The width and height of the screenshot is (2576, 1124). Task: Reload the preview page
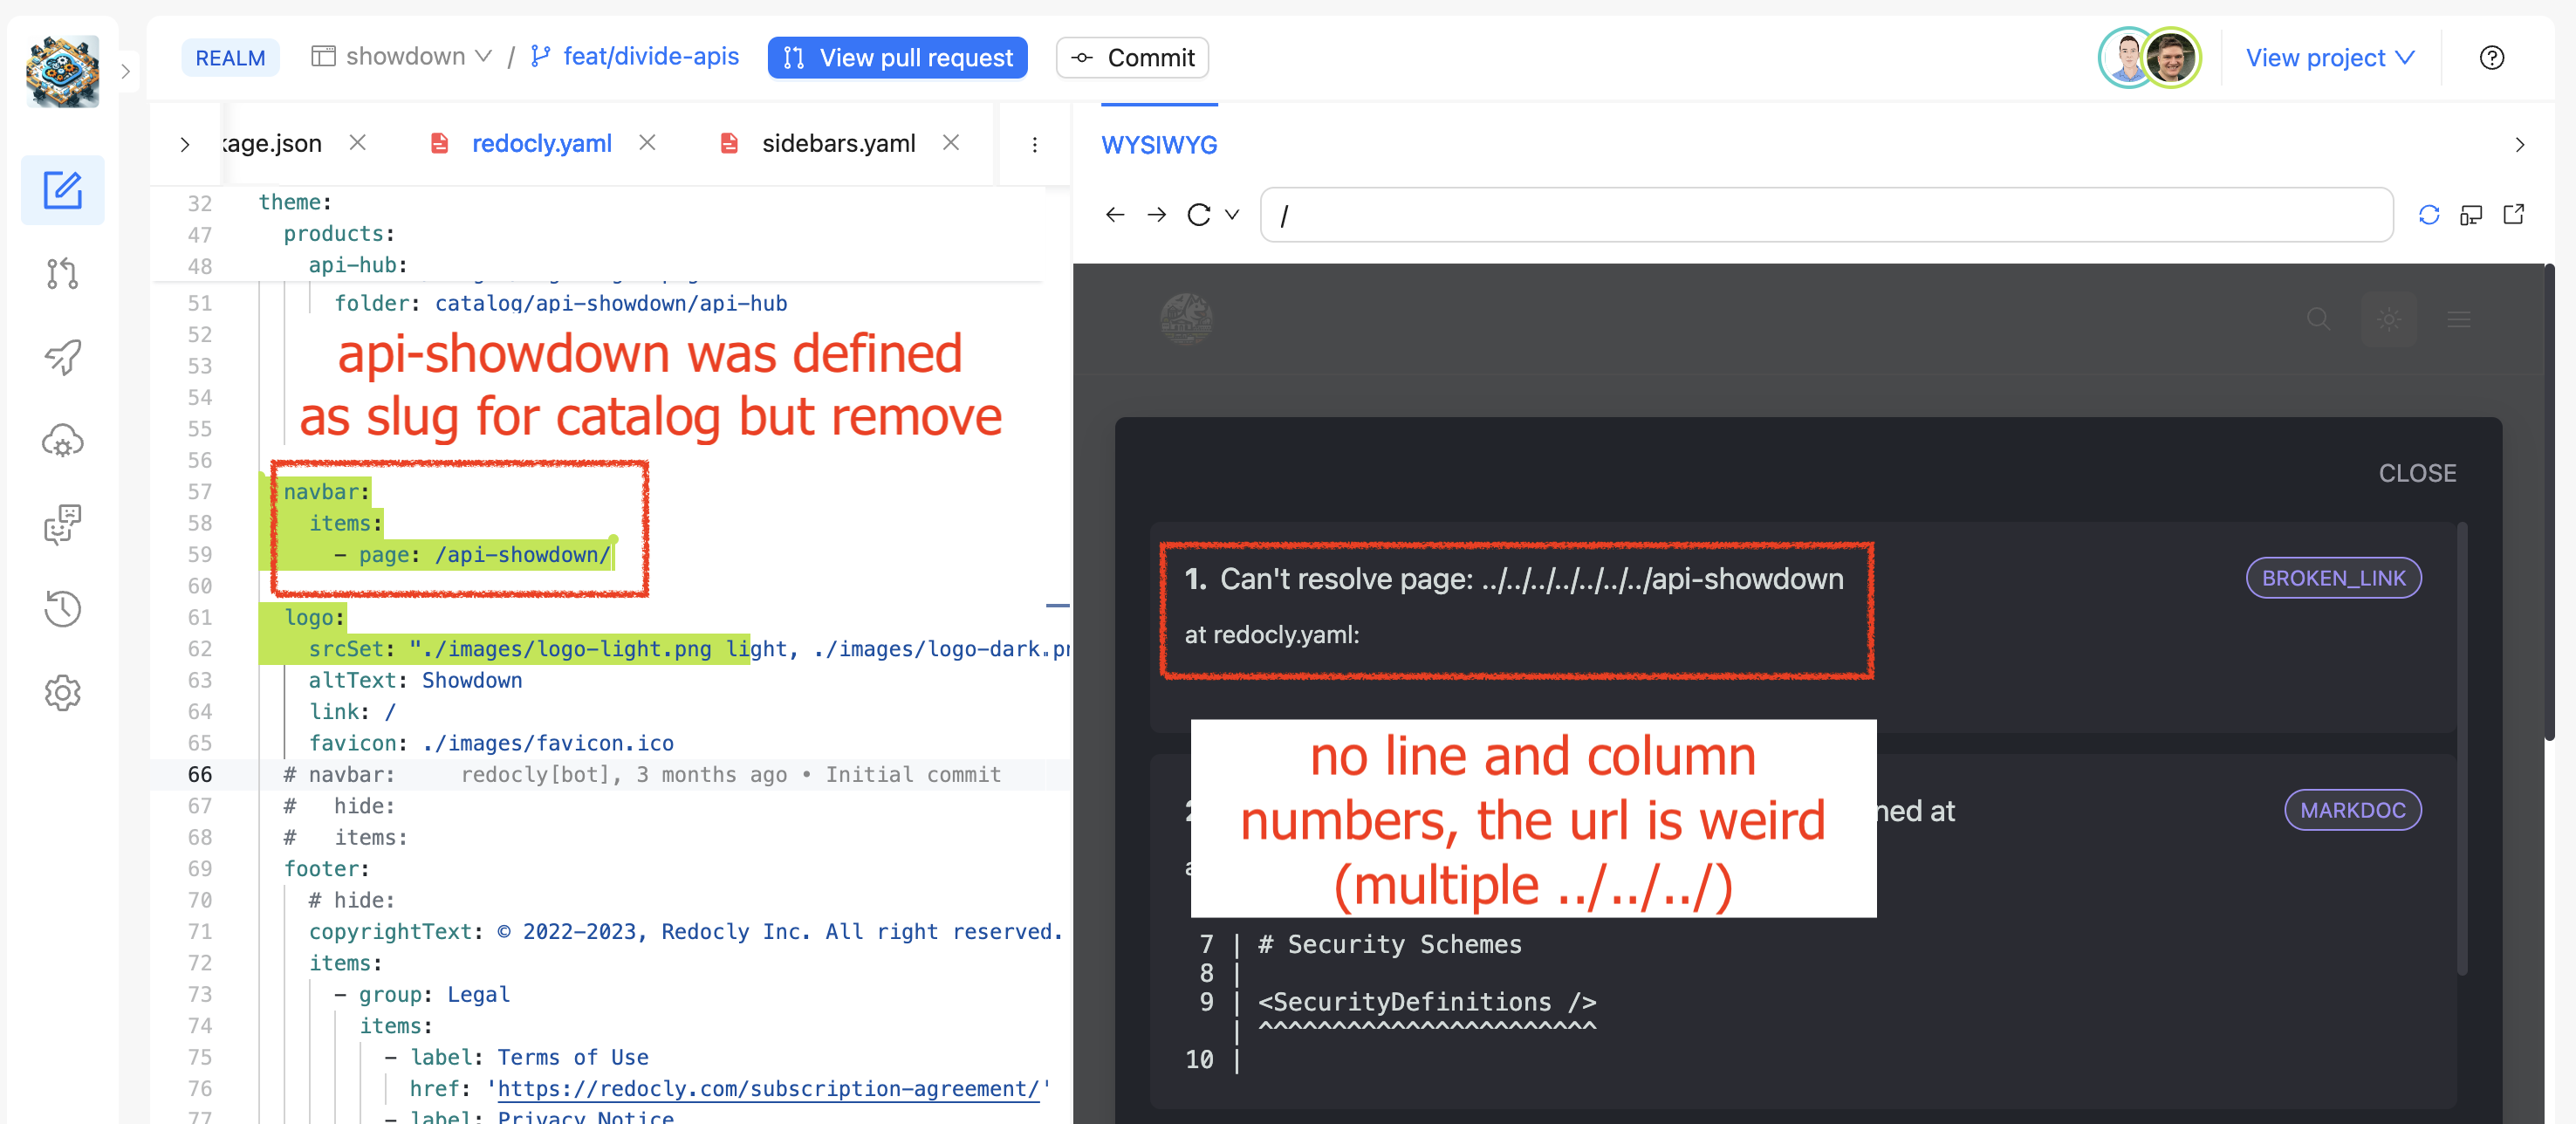(x=1198, y=215)
